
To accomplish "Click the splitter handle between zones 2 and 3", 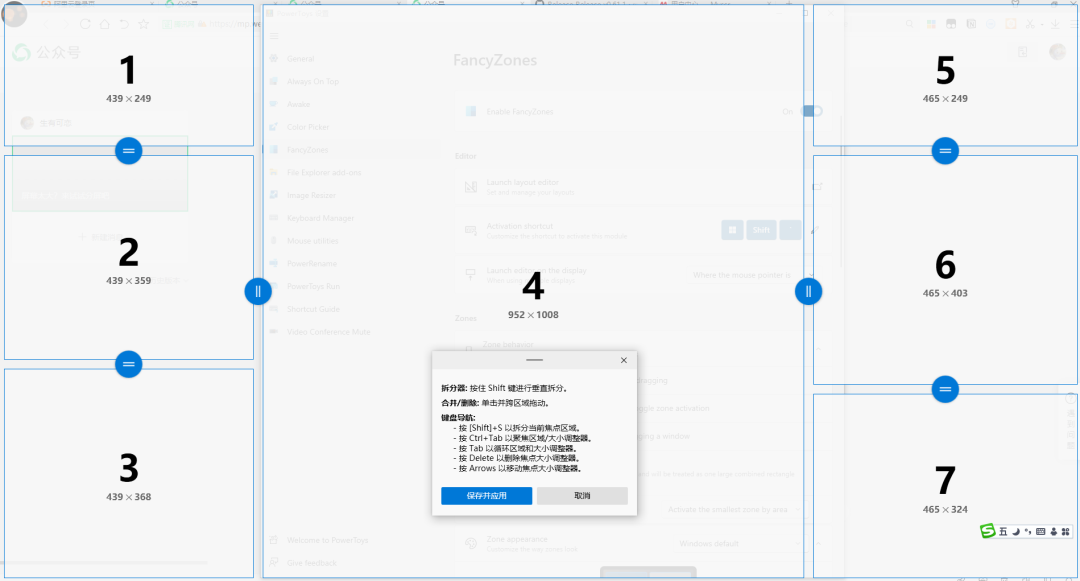I will click(129, 364).
